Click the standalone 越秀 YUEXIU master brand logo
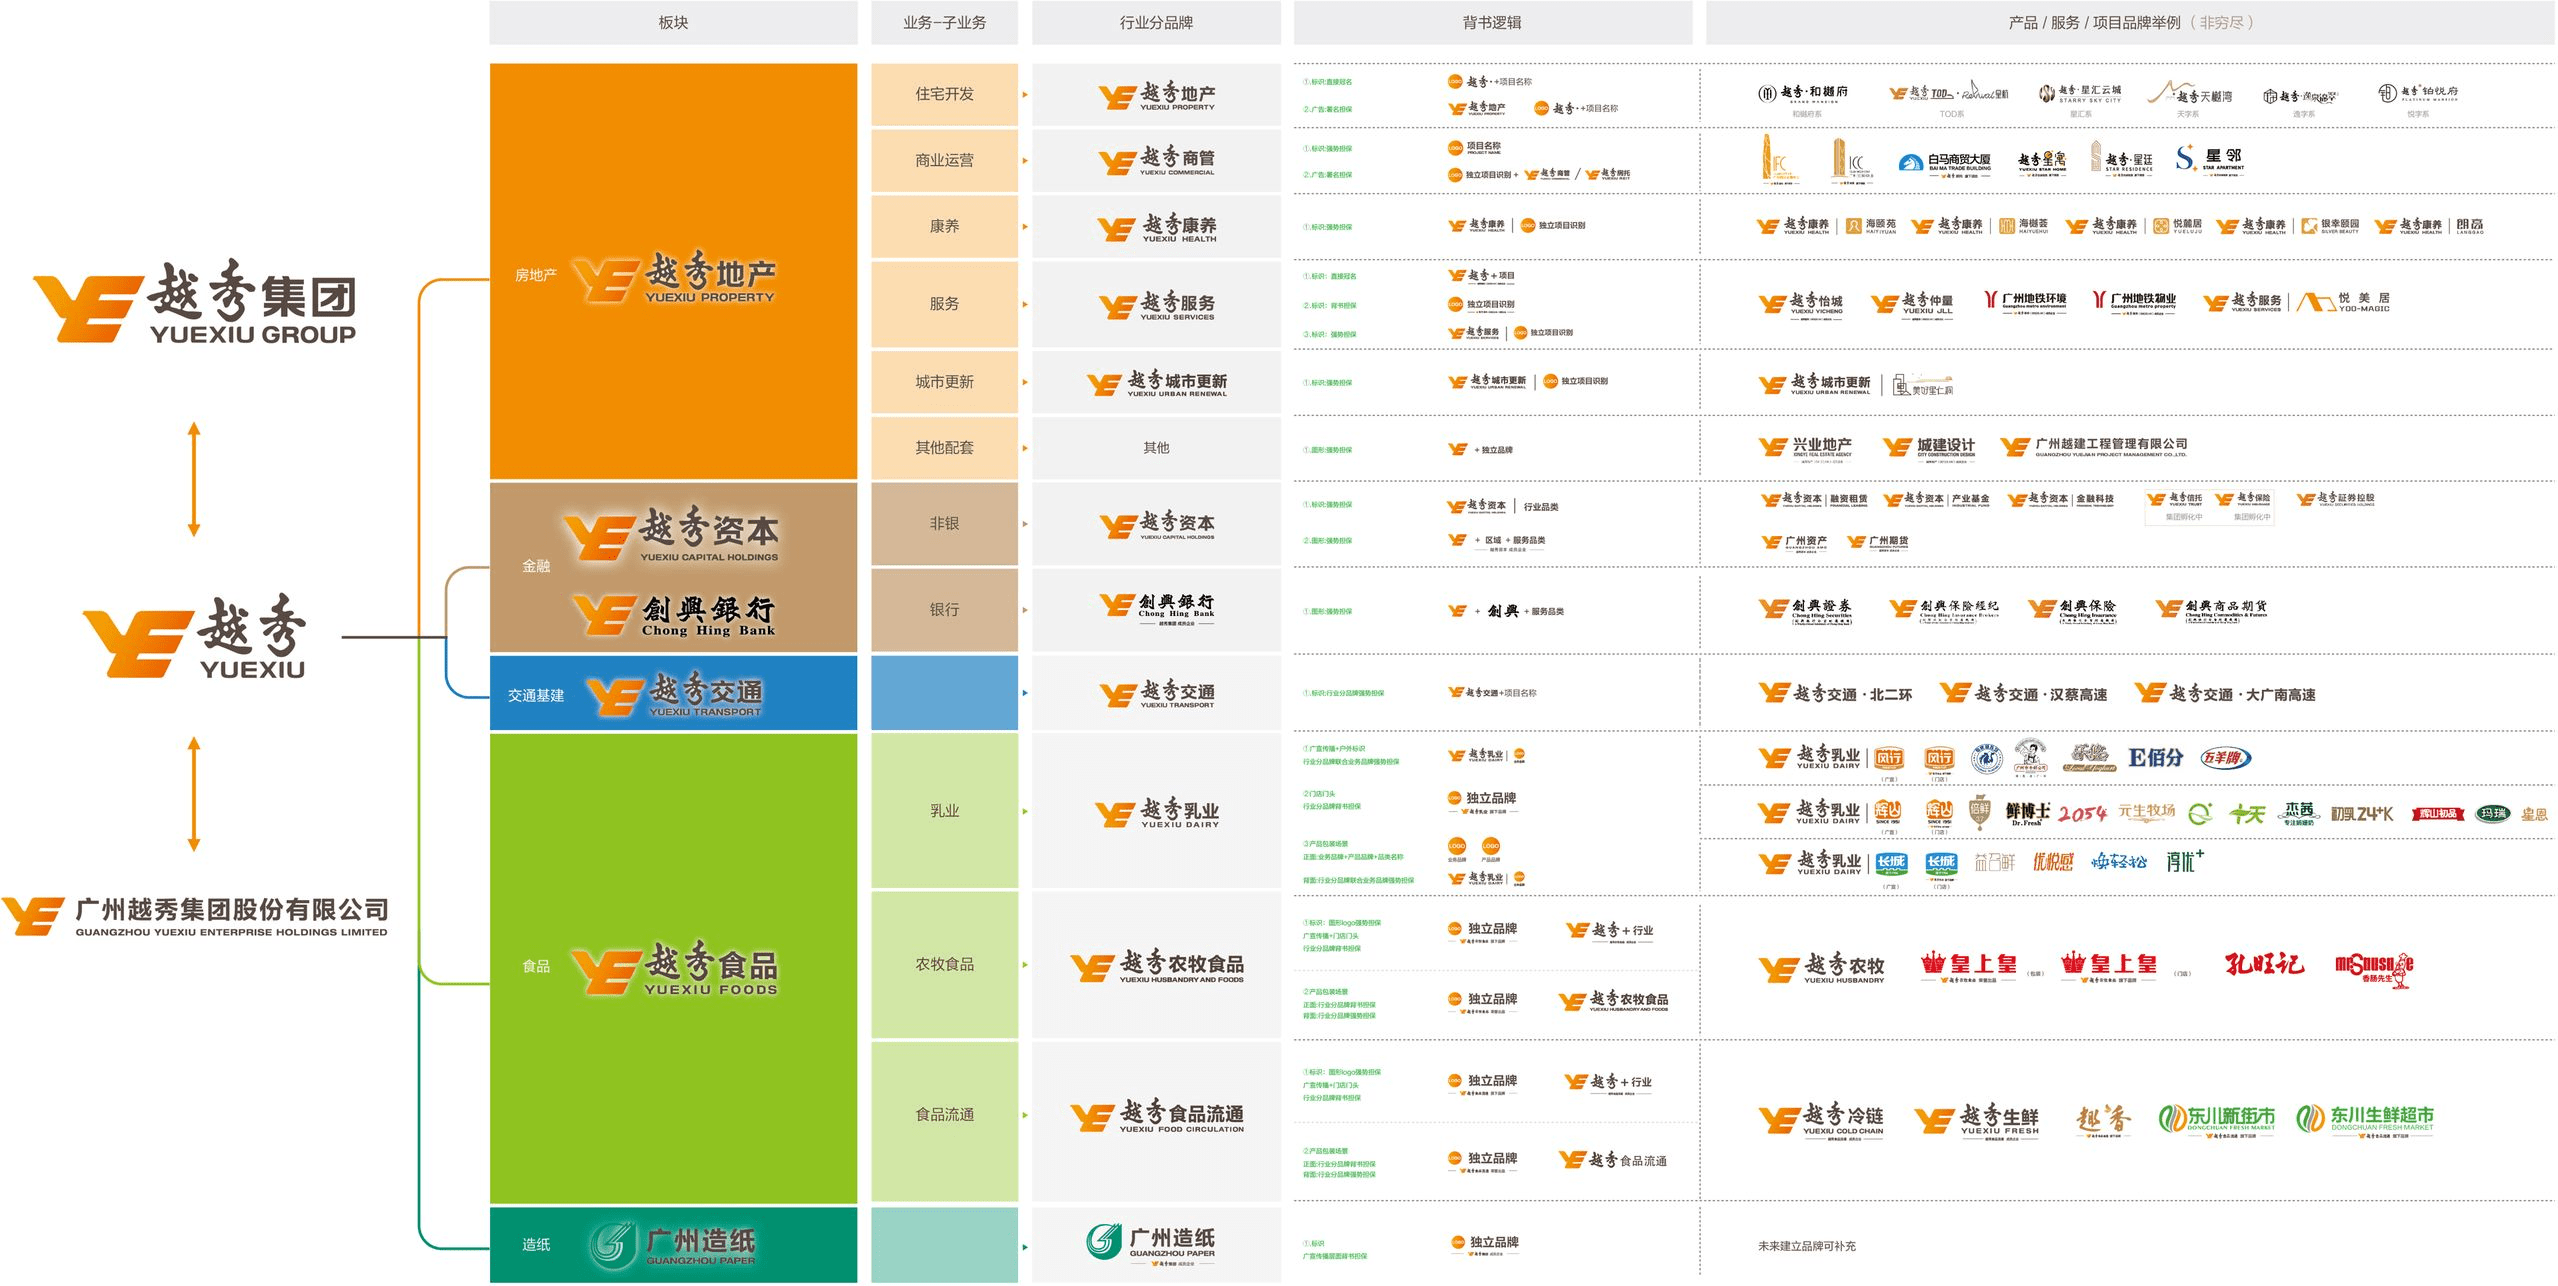The image size is (2558, 1286). pyautogui.click(x=195, y=637)
